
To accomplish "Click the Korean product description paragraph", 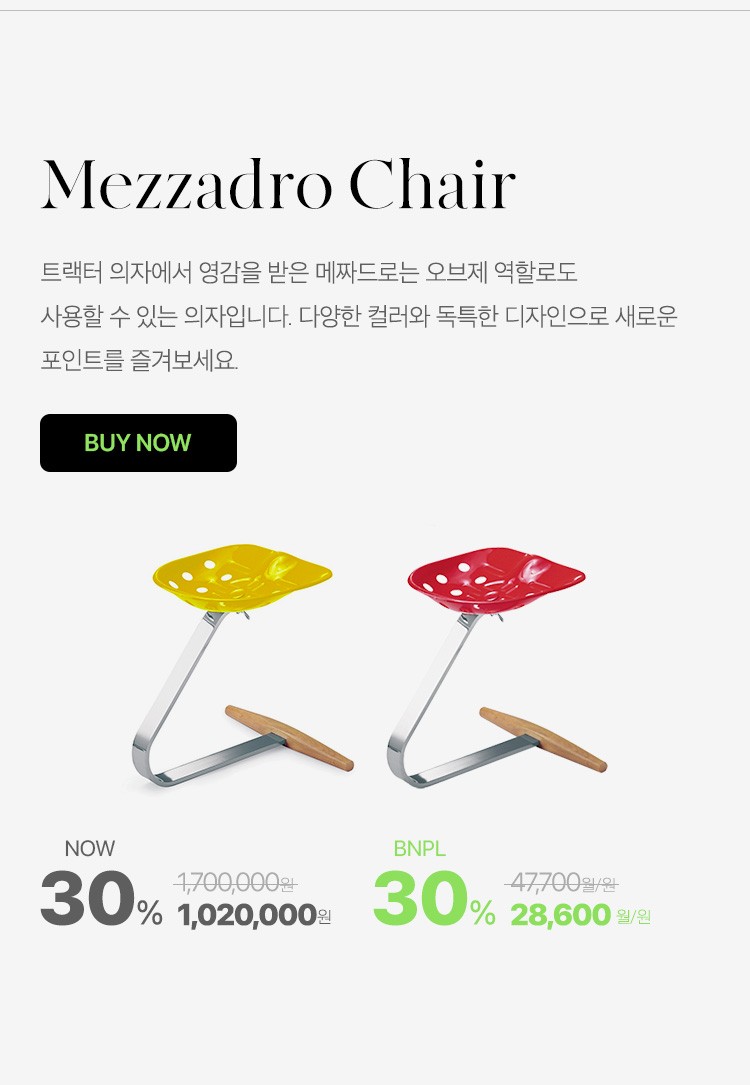I will tap(358, 316).
